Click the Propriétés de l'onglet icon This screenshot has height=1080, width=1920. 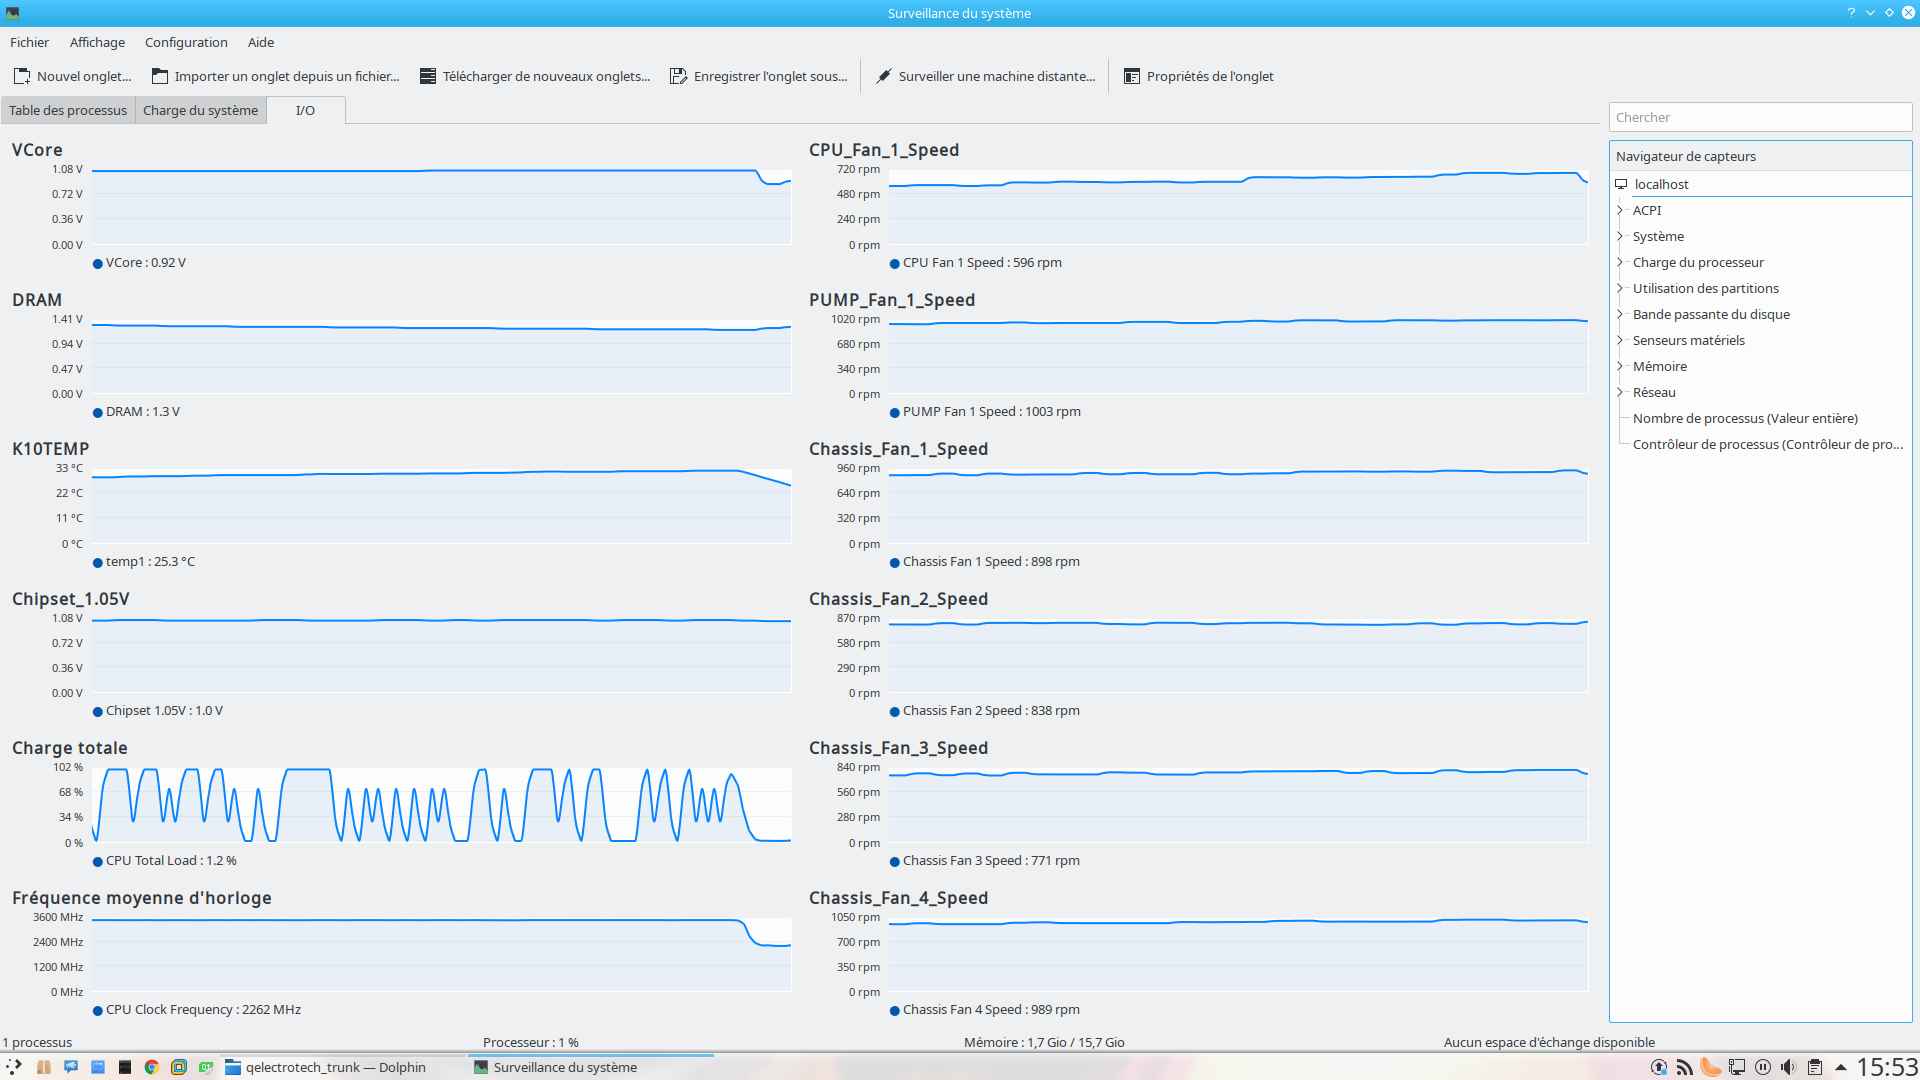[1131, 76]
